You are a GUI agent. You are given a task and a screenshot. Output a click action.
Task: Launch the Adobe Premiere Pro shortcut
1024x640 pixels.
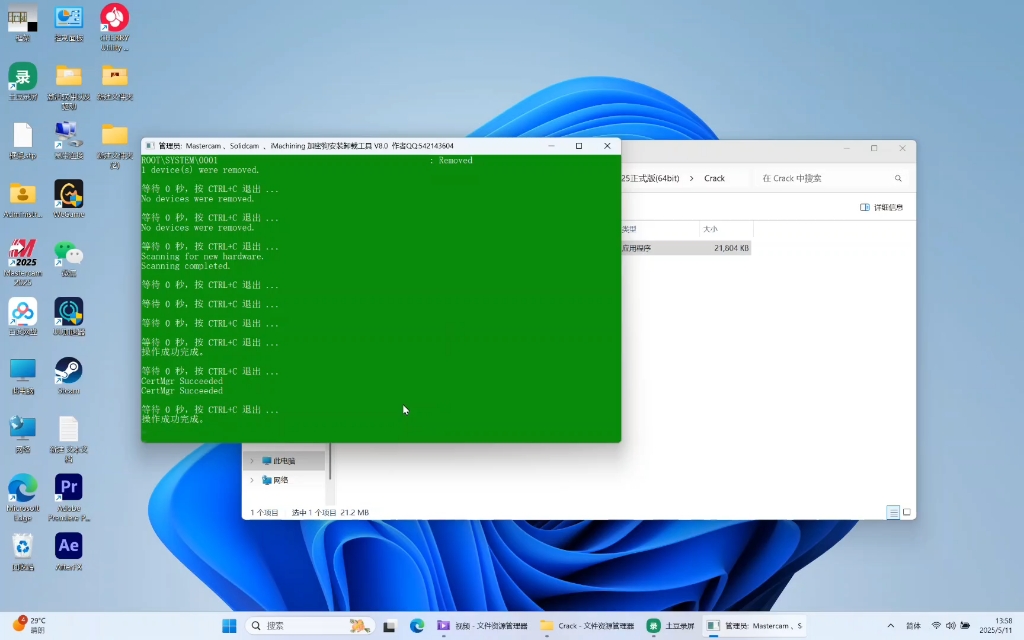tap(69, 498)
